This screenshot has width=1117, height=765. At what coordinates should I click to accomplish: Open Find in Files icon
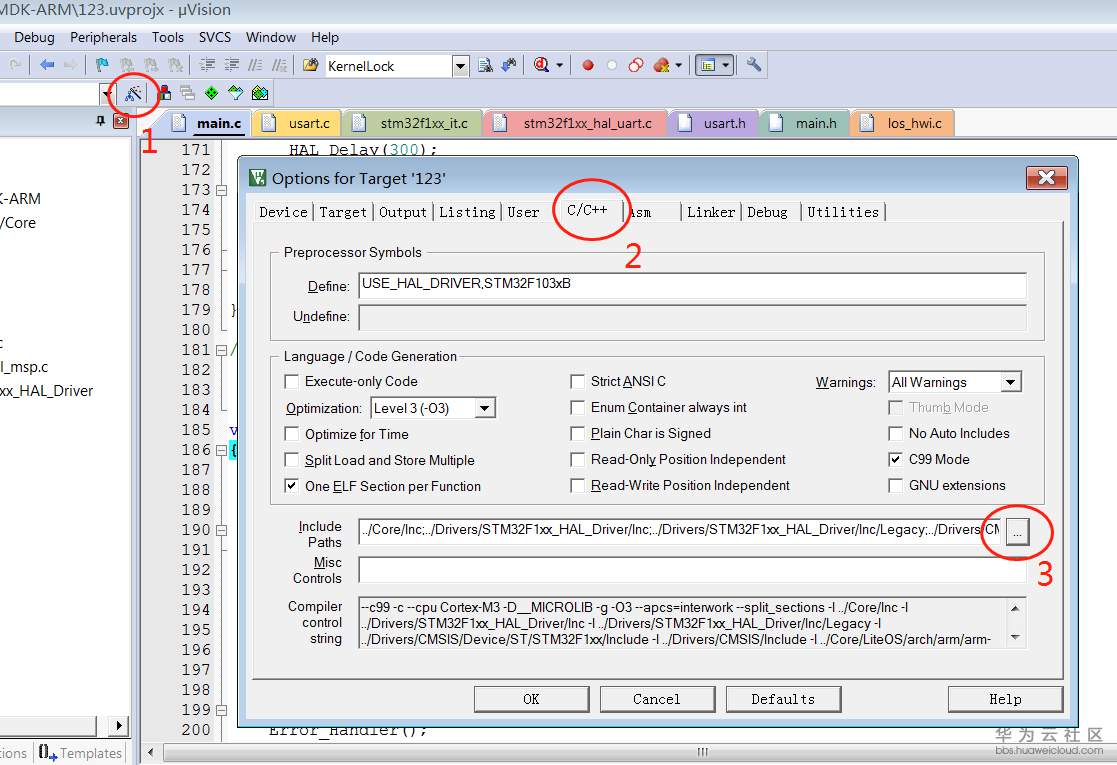(311, 66)
